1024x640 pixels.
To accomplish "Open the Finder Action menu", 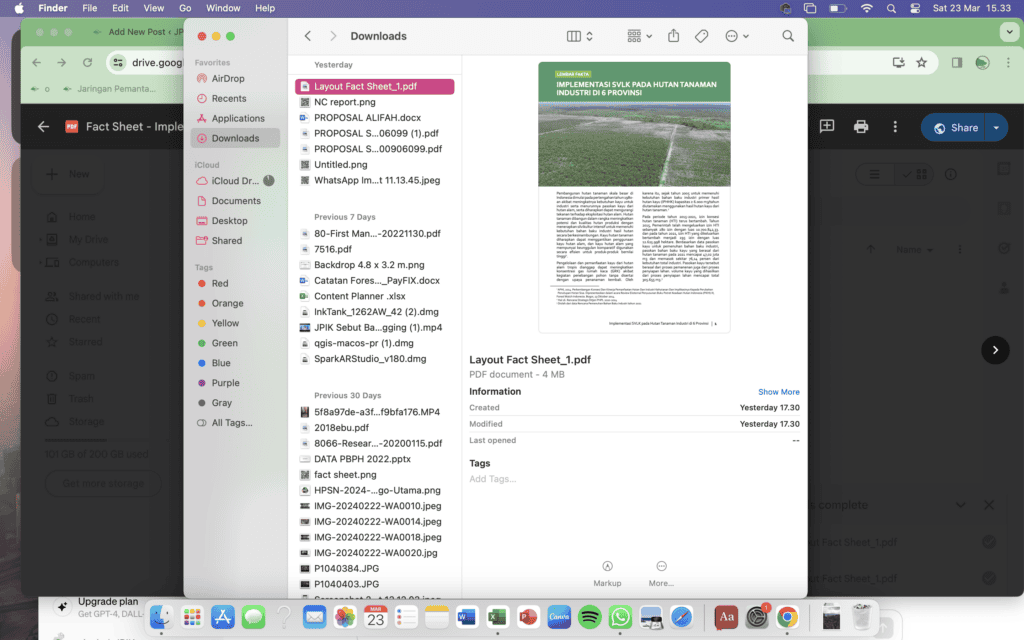I will pyautogui.click(x=737, y=37).
